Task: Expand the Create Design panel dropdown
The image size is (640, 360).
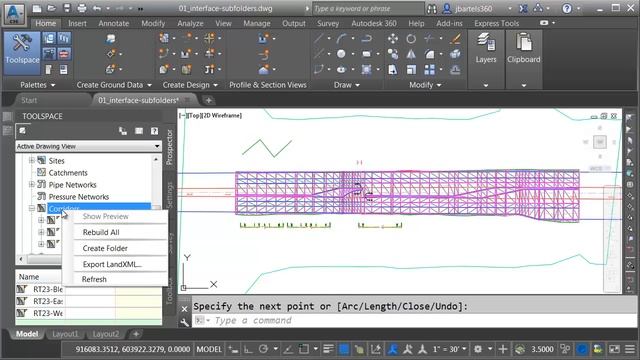Action: (216, 85)
